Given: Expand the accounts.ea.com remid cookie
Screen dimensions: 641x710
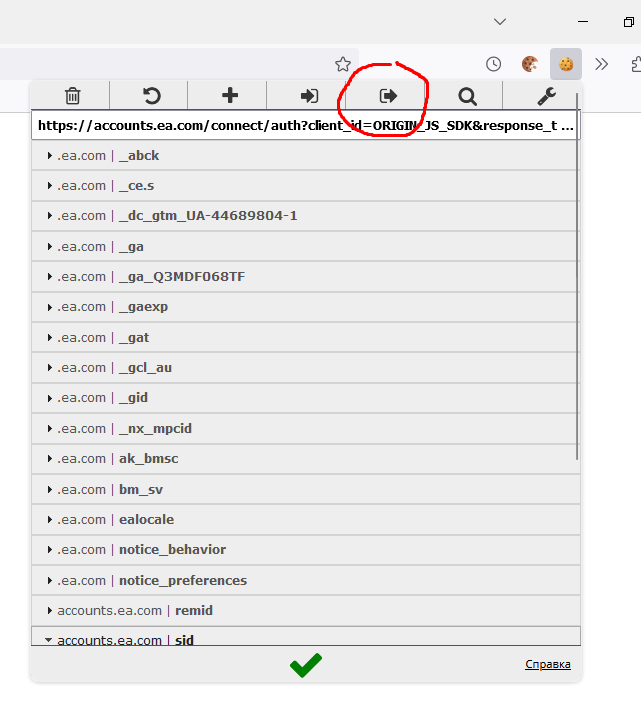Looking at the screenshot, I should pyautogui.click(x=306, y=610).
